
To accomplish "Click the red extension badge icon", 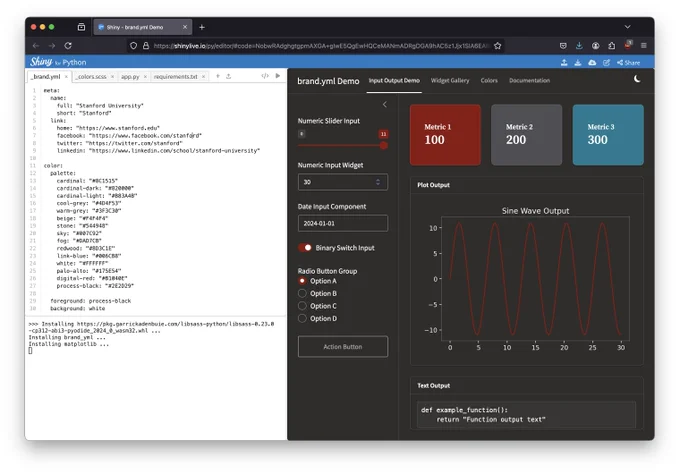I will pyautogui.click(x=628, y=45).
